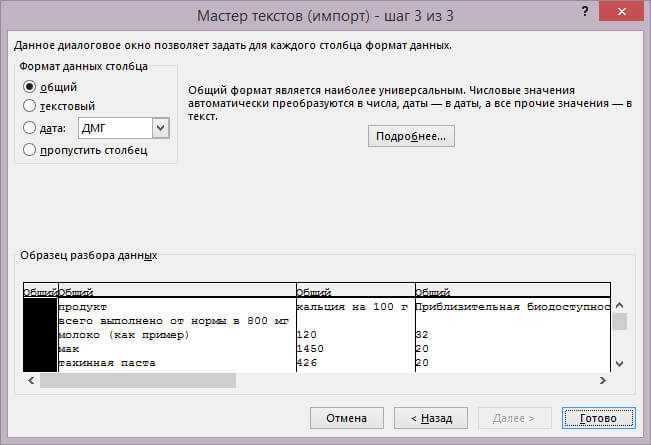This screenshot has width=651, height=445.
Task: Finish import with the "Готово" button
Action: click(597, 417)
